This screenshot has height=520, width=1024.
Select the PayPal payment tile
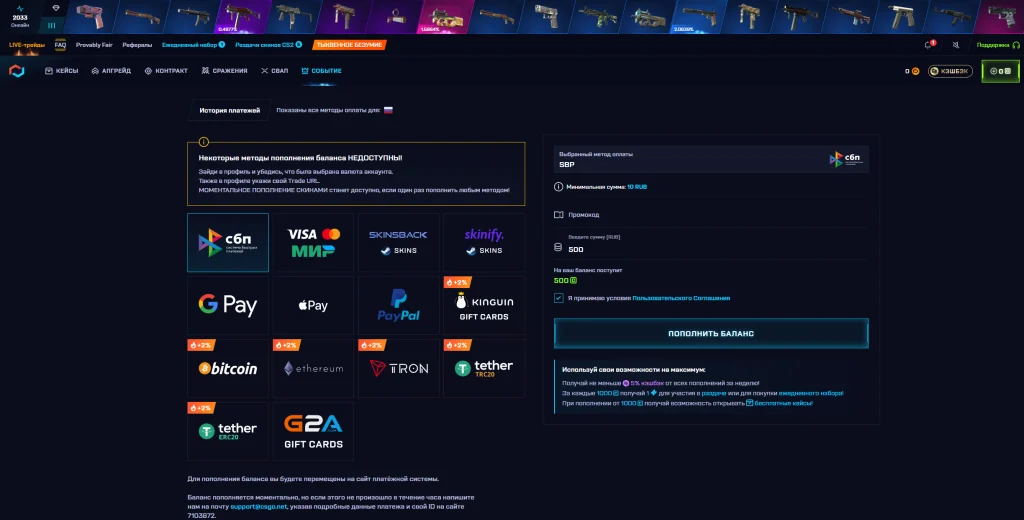[398, 305]
